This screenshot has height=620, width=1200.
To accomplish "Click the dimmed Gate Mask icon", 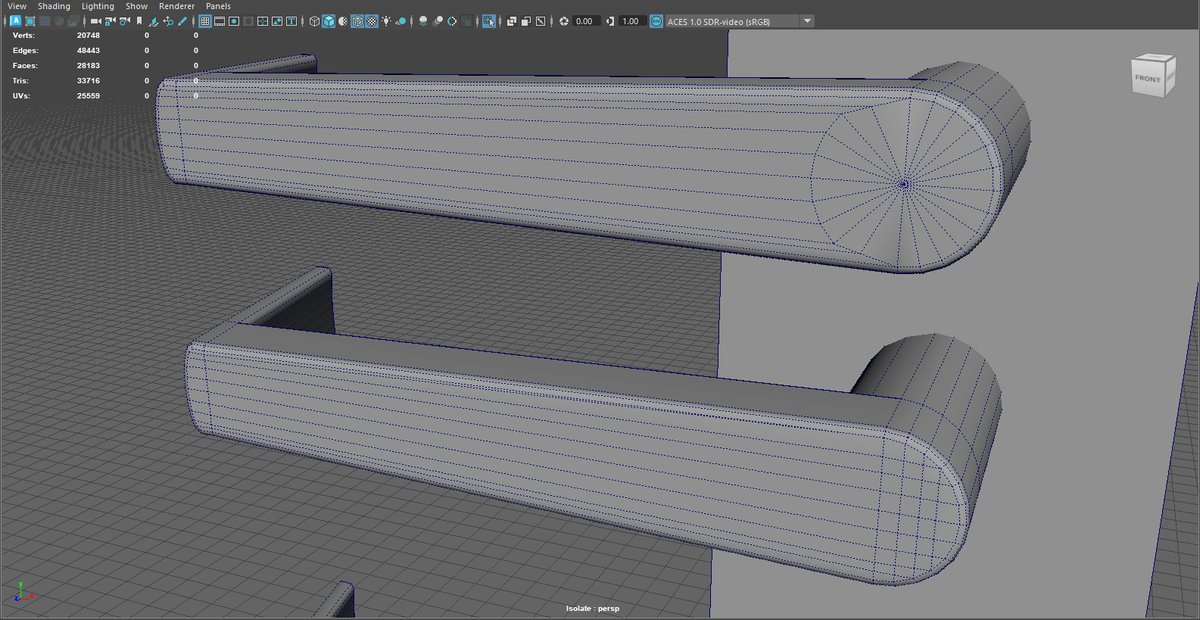I will [248, 21].
